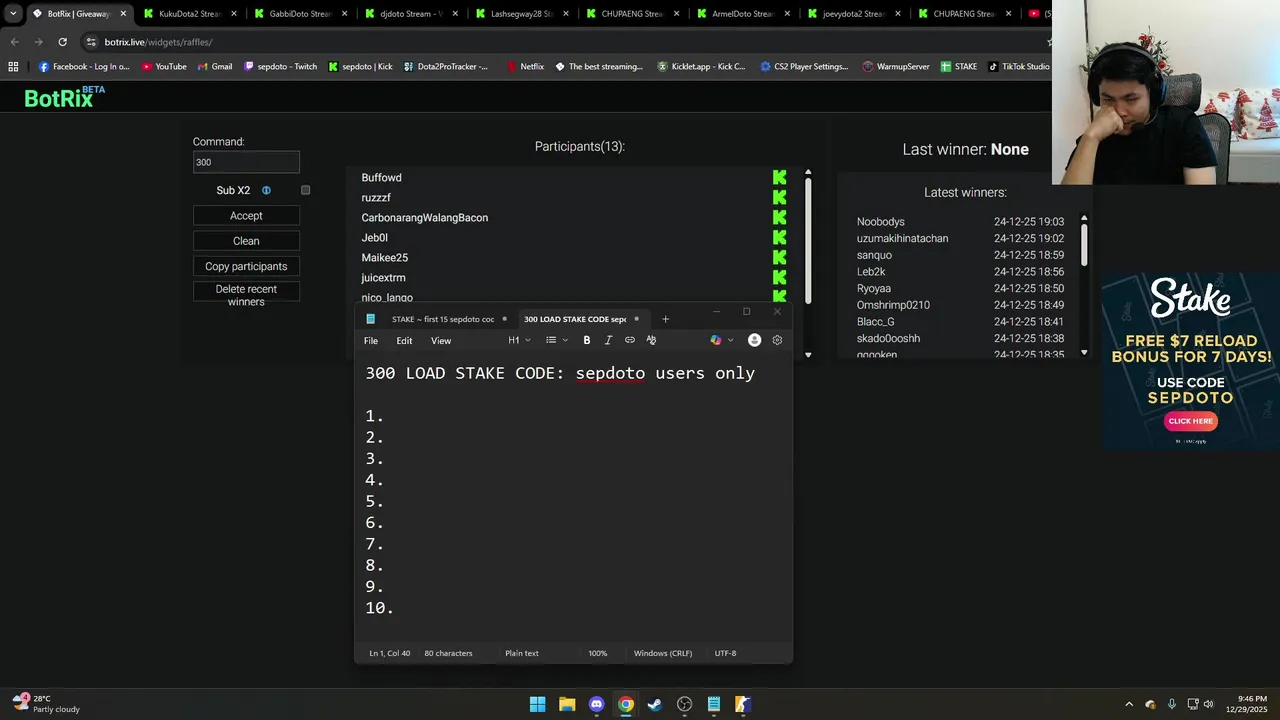Open the Dota2ProTracker bookmark
The image size is (1280, 720).
tap(446, 67)
